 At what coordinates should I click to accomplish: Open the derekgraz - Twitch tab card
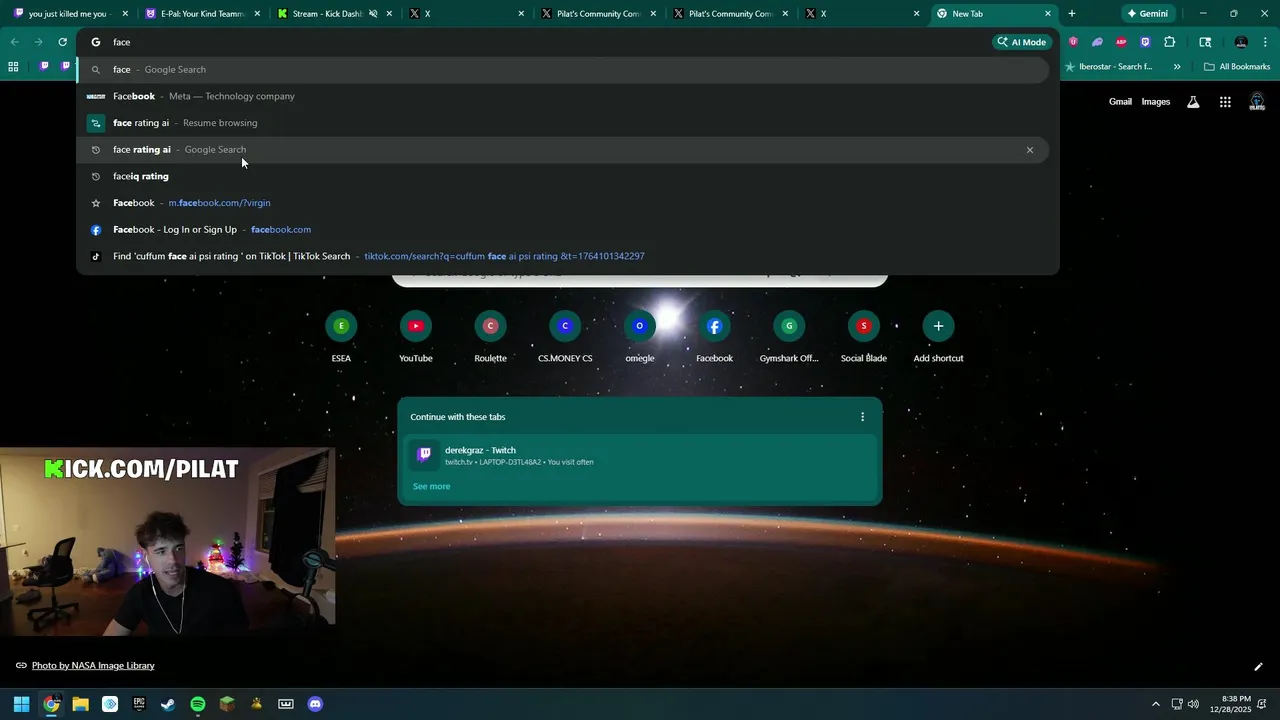[640, 456]
